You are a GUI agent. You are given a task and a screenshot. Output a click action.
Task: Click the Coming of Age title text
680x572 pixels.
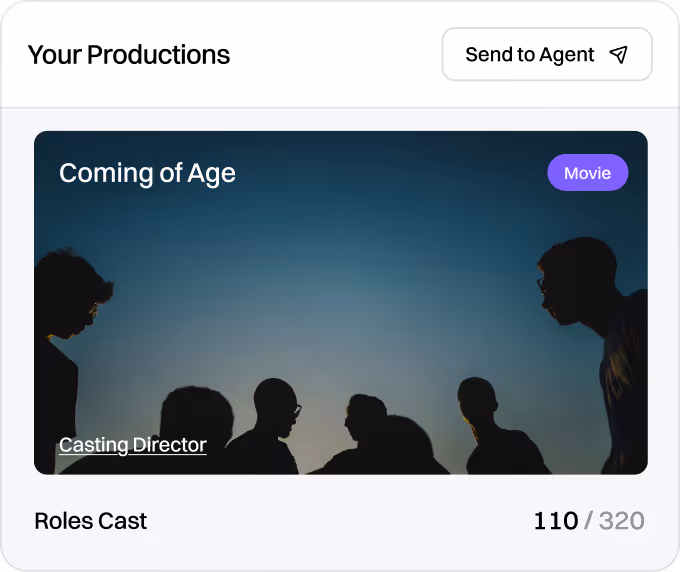(147, 173)
